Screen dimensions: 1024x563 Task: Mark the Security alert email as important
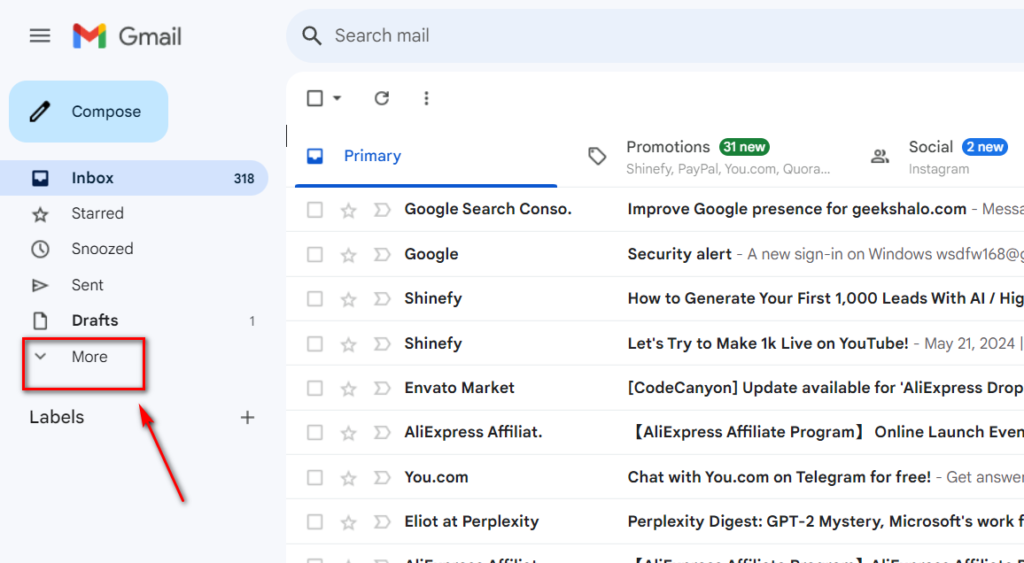(x=381, y=254)
